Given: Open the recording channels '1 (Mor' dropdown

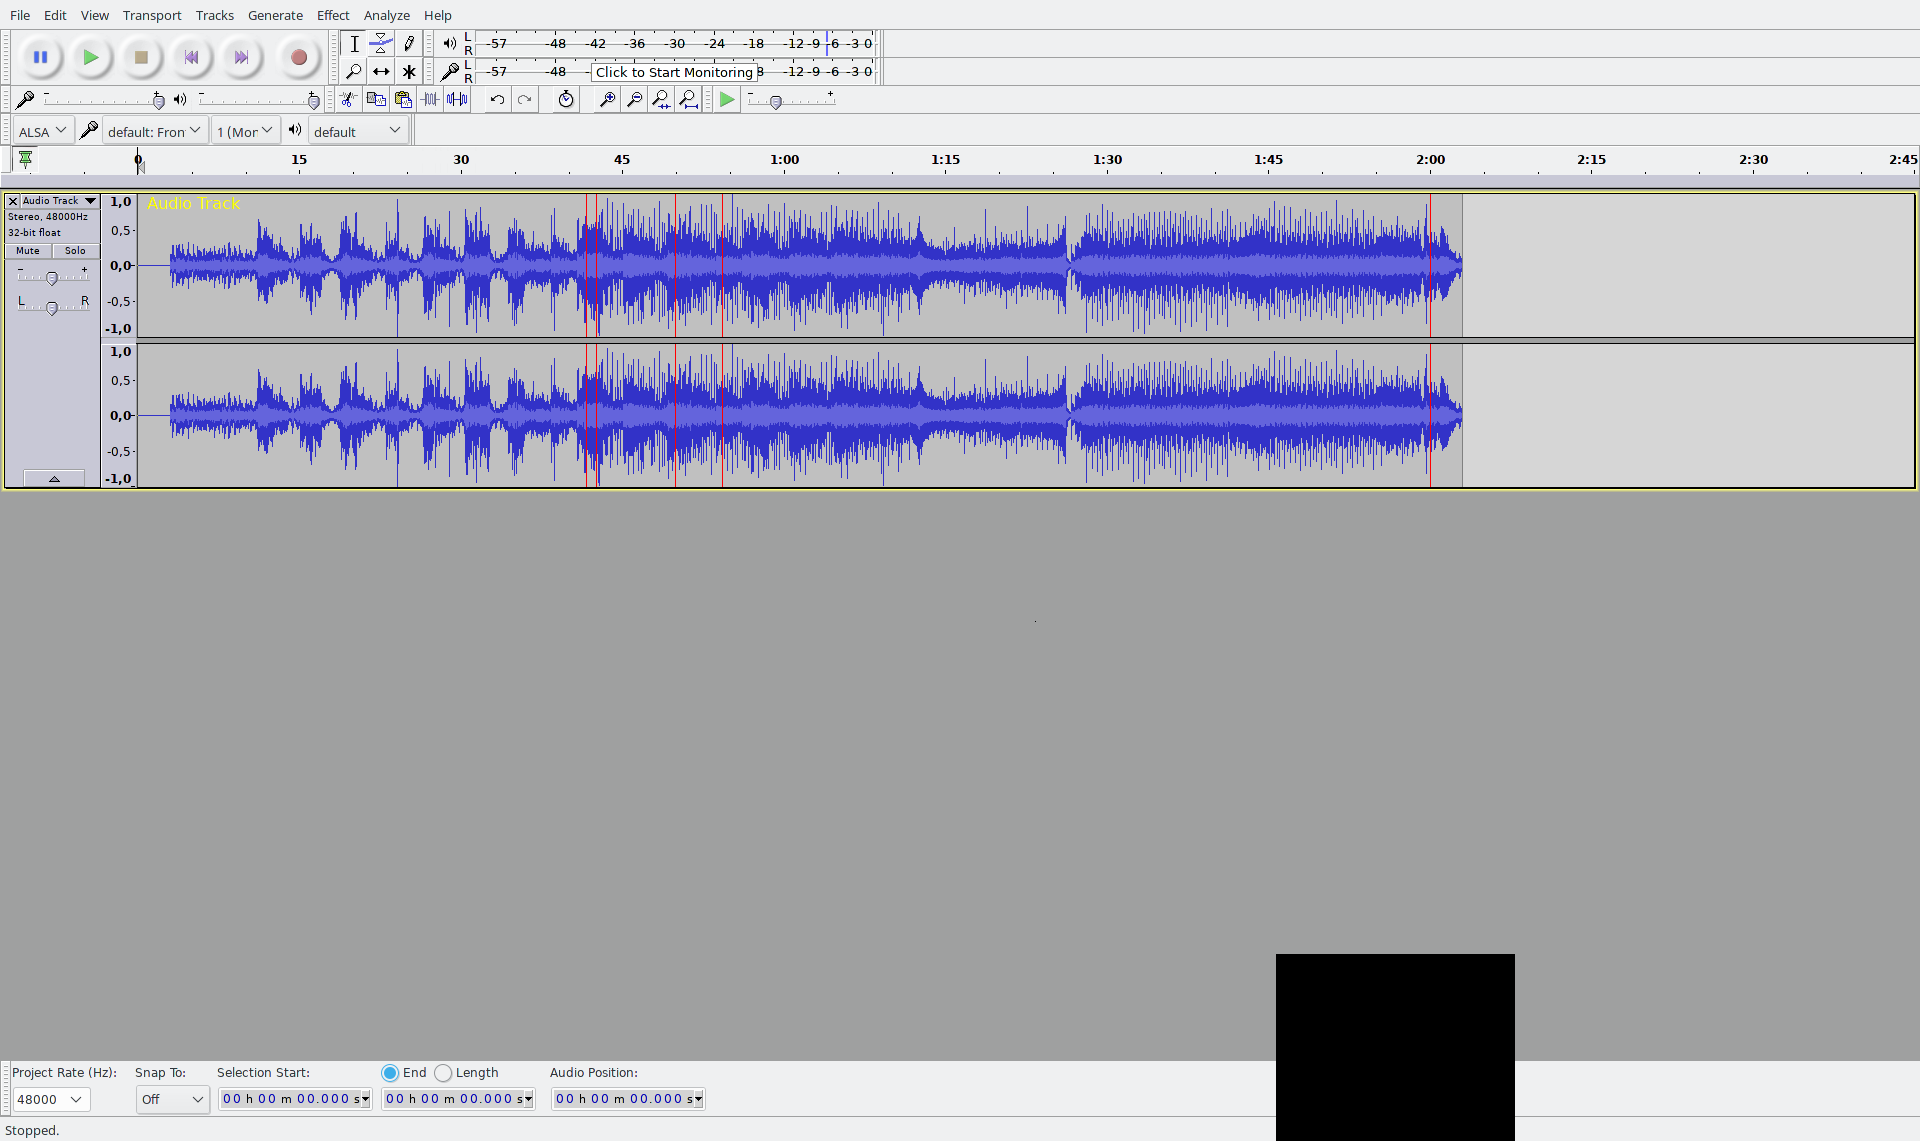Looking at the screenshot, I should (x=245, y=131).
